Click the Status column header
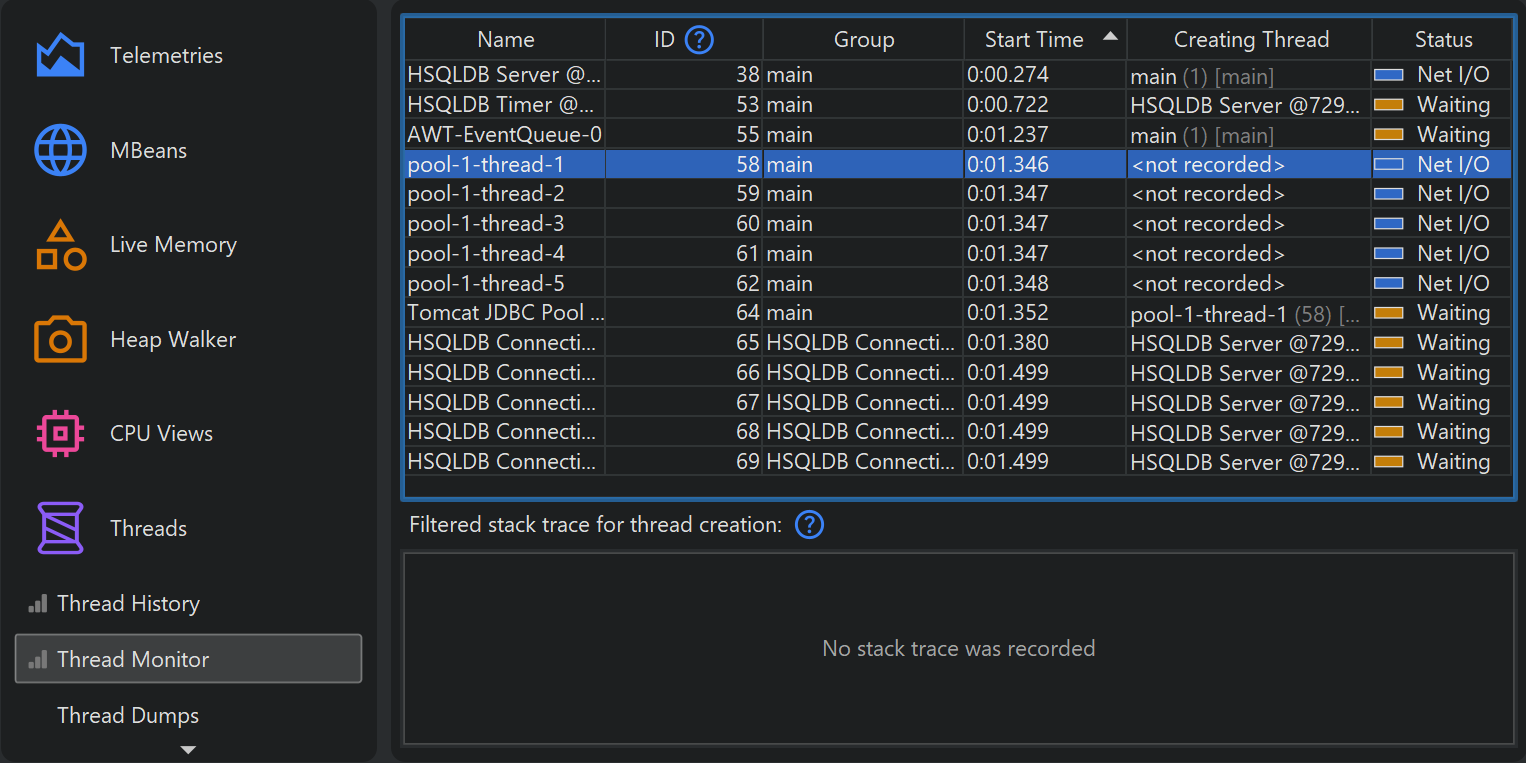Viewport: 1526px width, 763px height. coord(1442,40)
